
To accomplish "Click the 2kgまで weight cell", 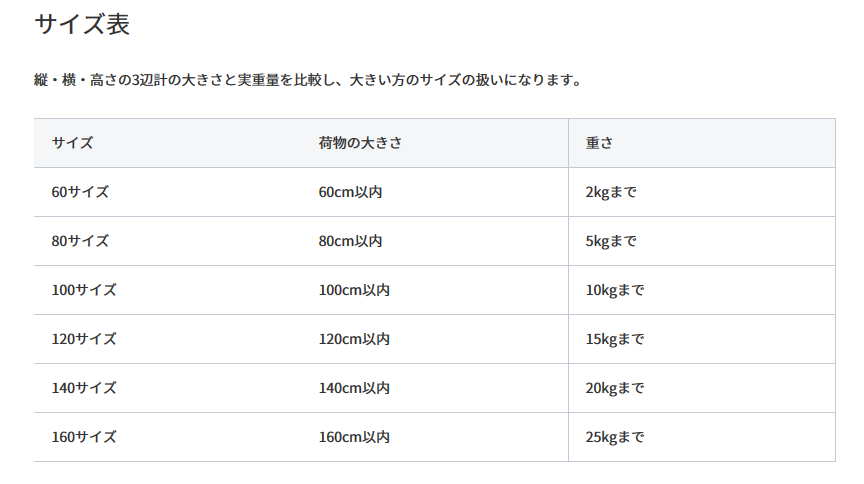I will (x=611, y=192).
